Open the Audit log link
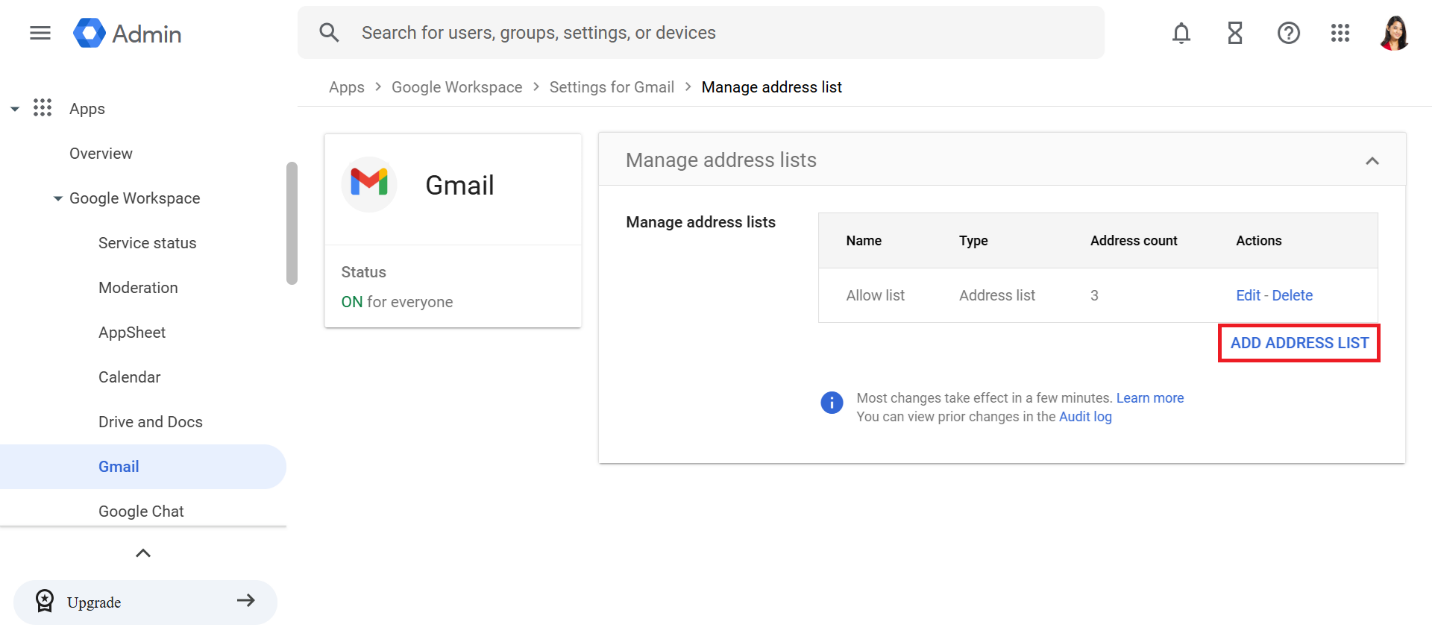 tap(1085, 417)
